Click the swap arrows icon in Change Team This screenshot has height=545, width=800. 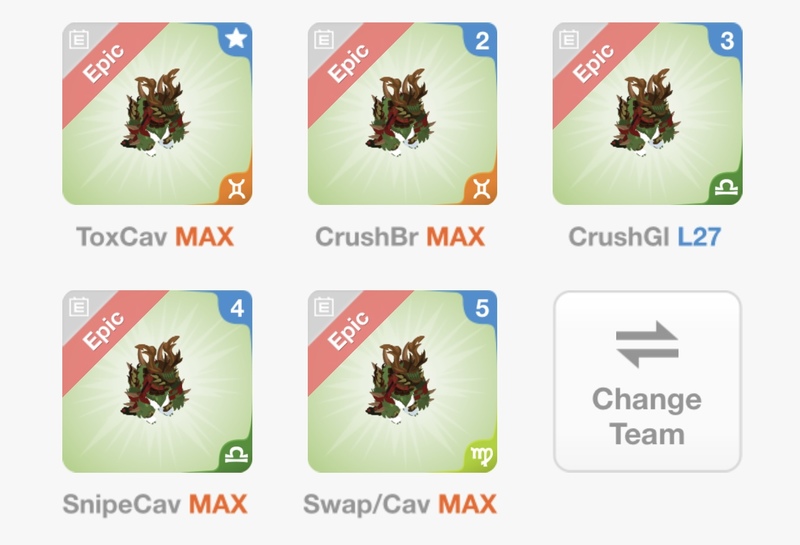(x=647, y=344)
